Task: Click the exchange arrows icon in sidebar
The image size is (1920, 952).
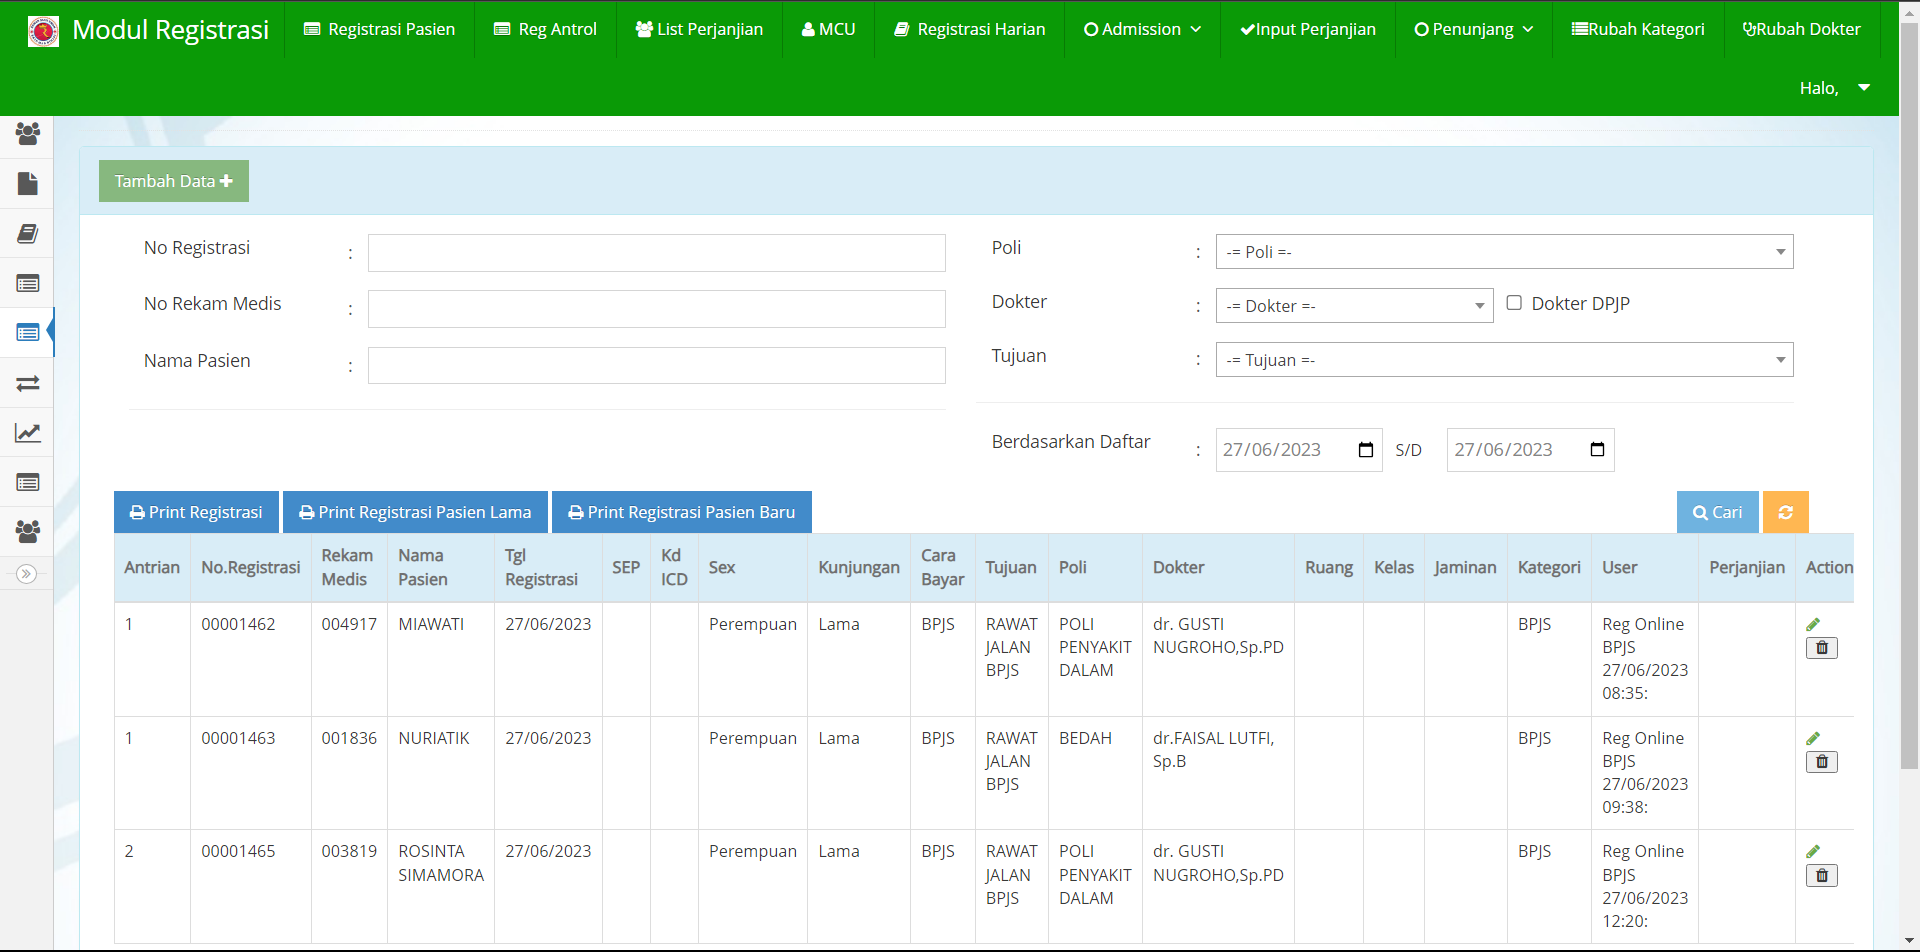Action: pos(27,383)
